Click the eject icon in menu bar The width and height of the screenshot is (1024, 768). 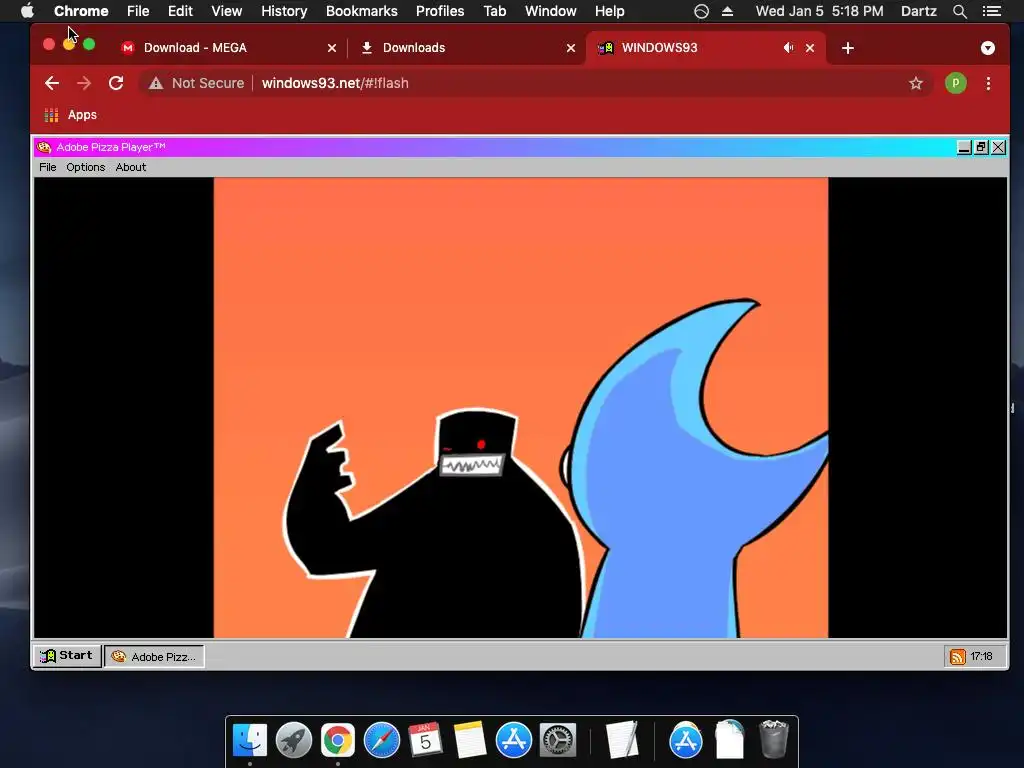pyautogui.click(x=727, y=11)
